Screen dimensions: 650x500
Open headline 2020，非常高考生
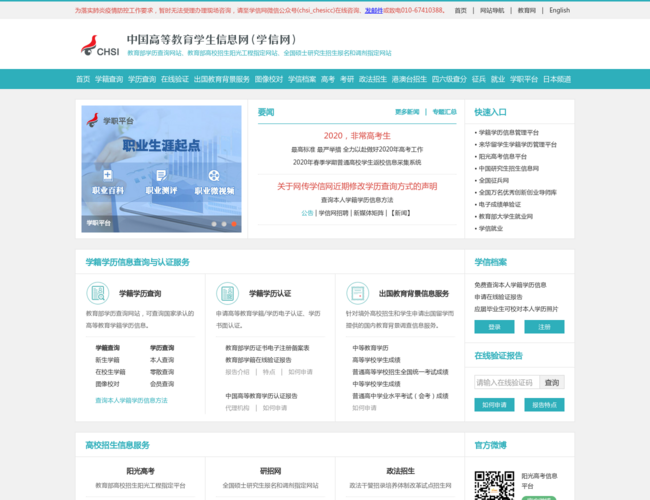pos(357,136)
